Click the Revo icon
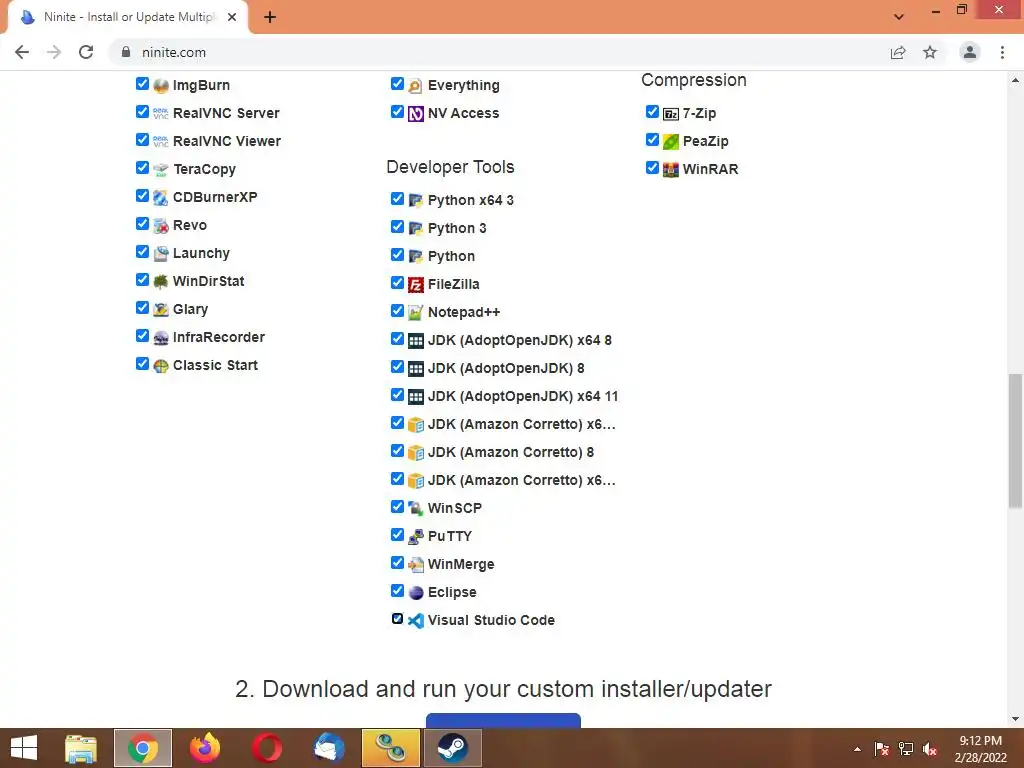The image size is (1024, 768). point(161,226)
